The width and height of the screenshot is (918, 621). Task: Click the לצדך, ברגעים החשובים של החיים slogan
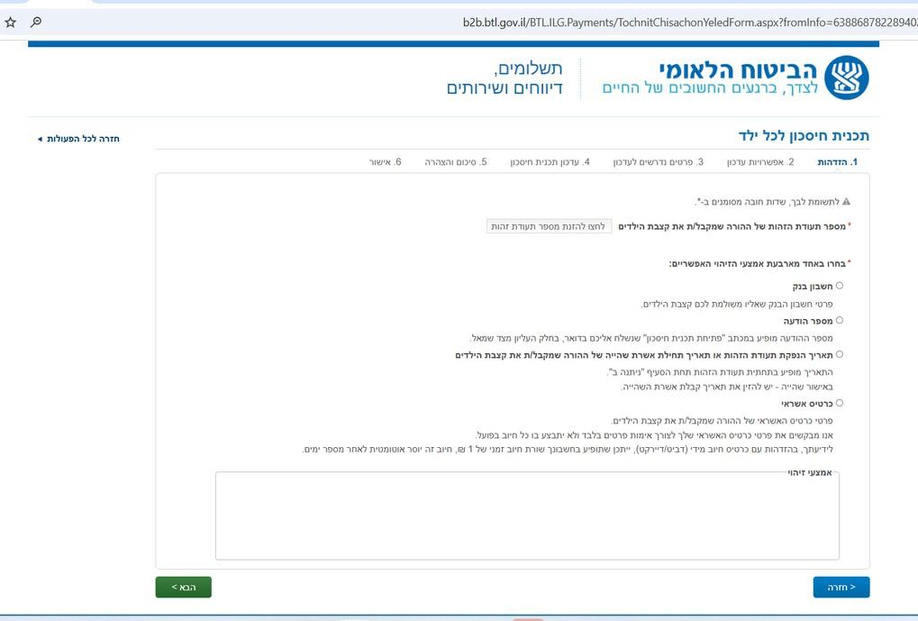[710, 88]
